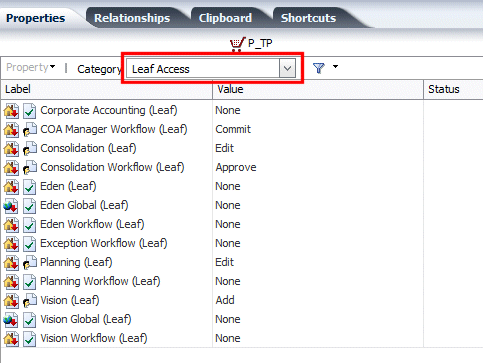Click the Label column header
Viewport: 483px width, 363px height.
(107, 89)
